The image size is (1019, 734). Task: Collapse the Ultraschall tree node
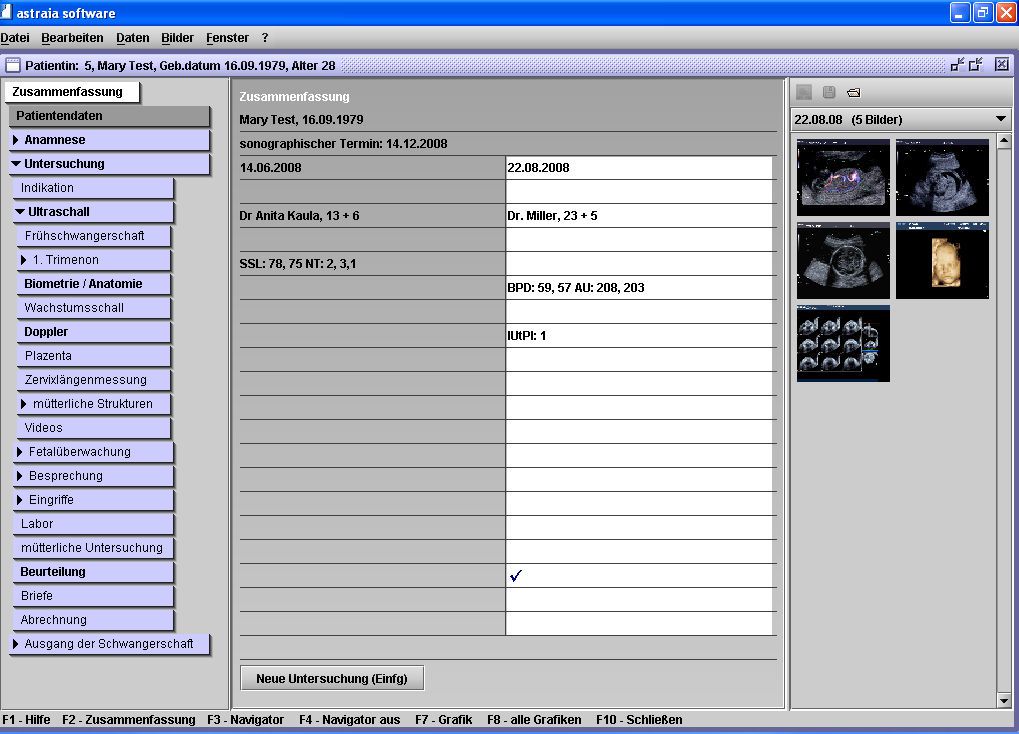click(21, 212)
